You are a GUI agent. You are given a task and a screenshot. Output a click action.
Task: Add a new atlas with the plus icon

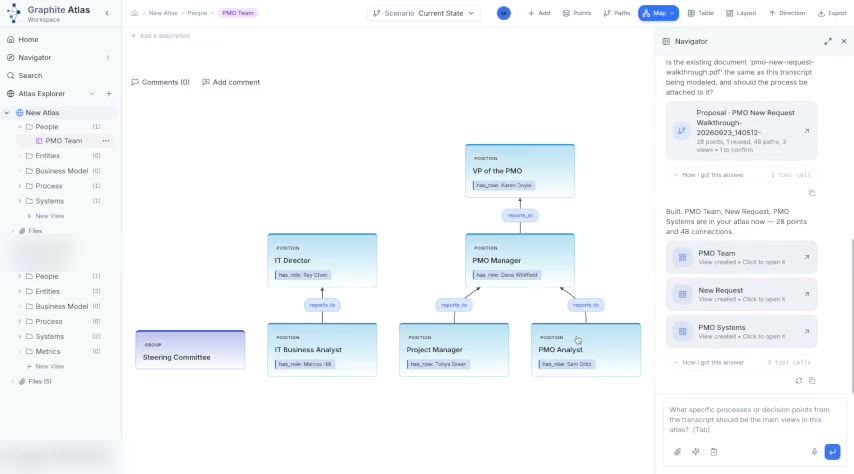tap(108, 94)
